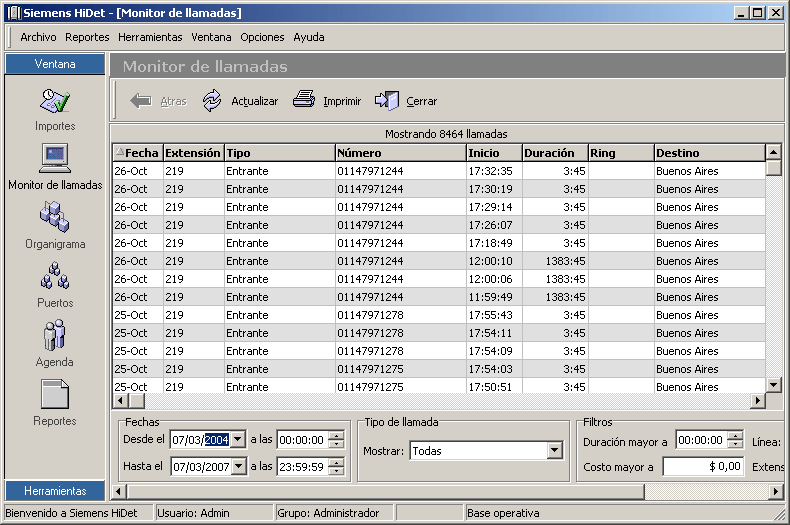Click the Duración mayor a time spinner

pos(735,440)
